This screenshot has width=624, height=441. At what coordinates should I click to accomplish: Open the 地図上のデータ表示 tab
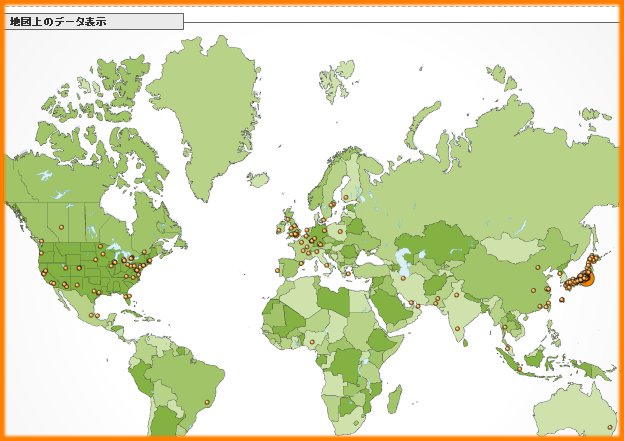point(94,21)
